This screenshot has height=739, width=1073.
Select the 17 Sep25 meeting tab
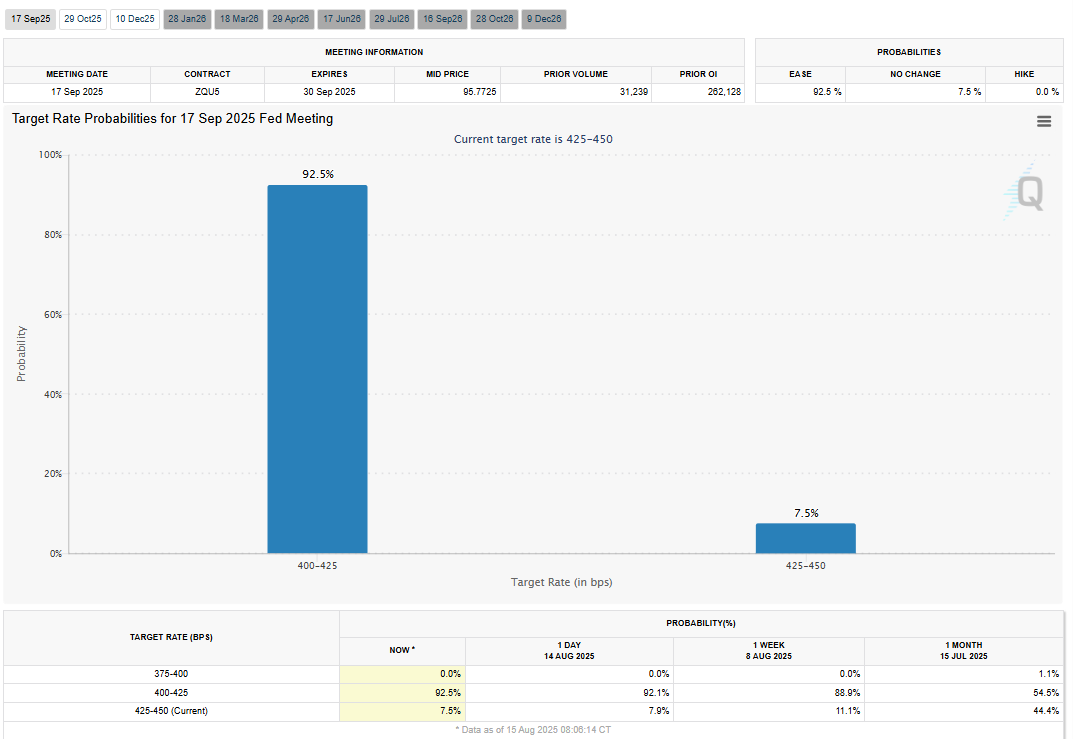31,19
